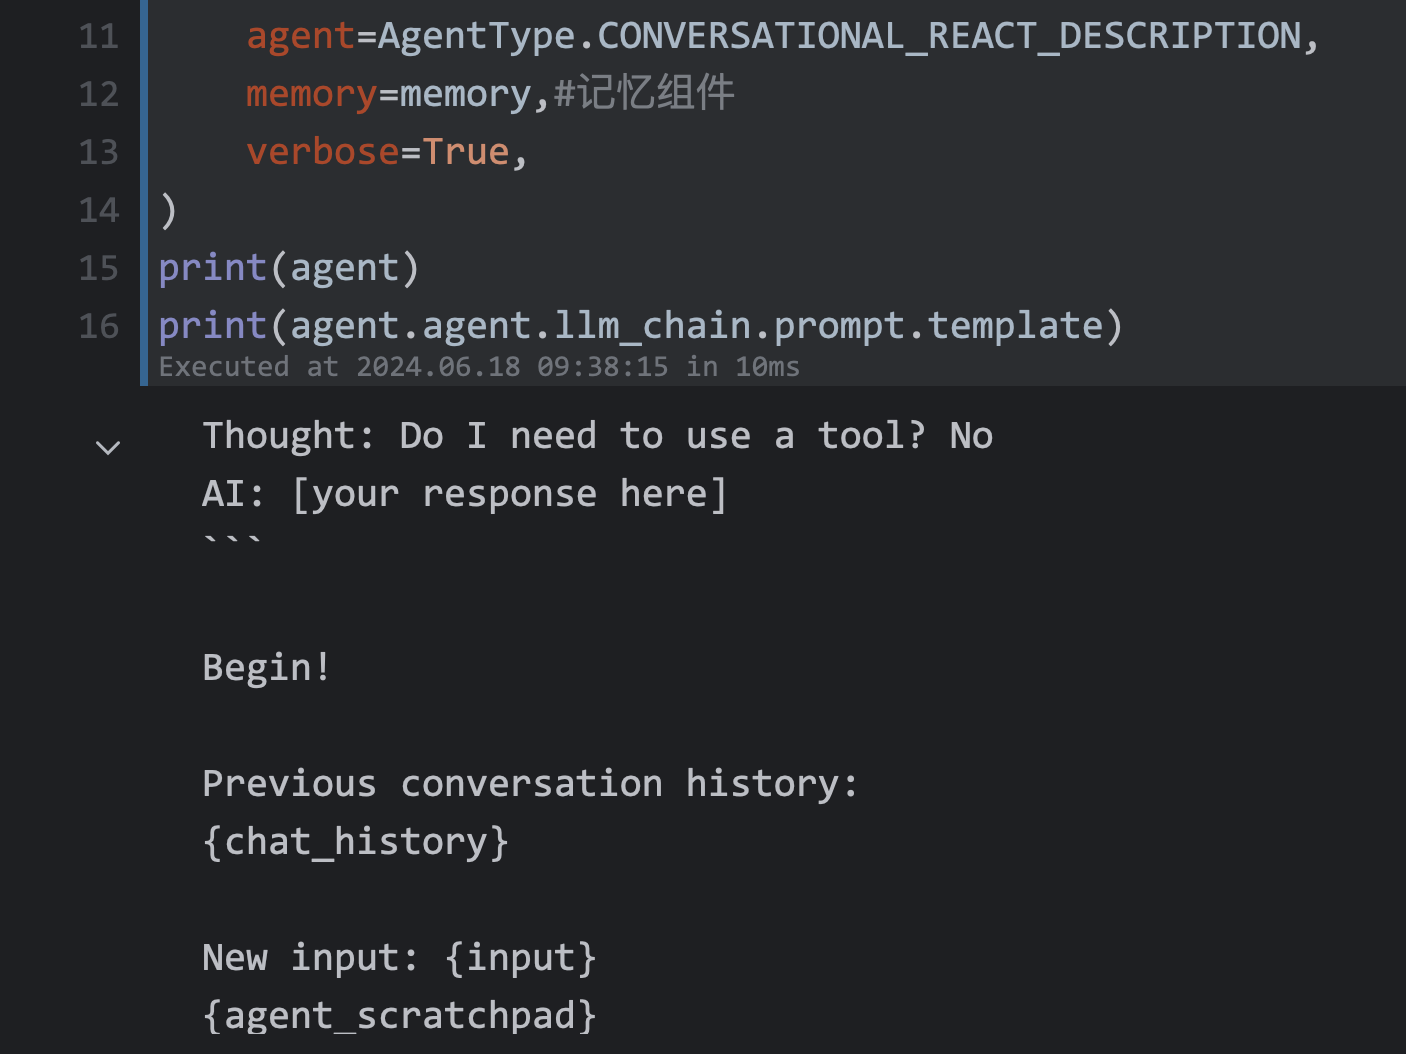Screen dimensions: 1406x1054
Task: Click line number 14 in the gutter
Action: pos(98,211)
